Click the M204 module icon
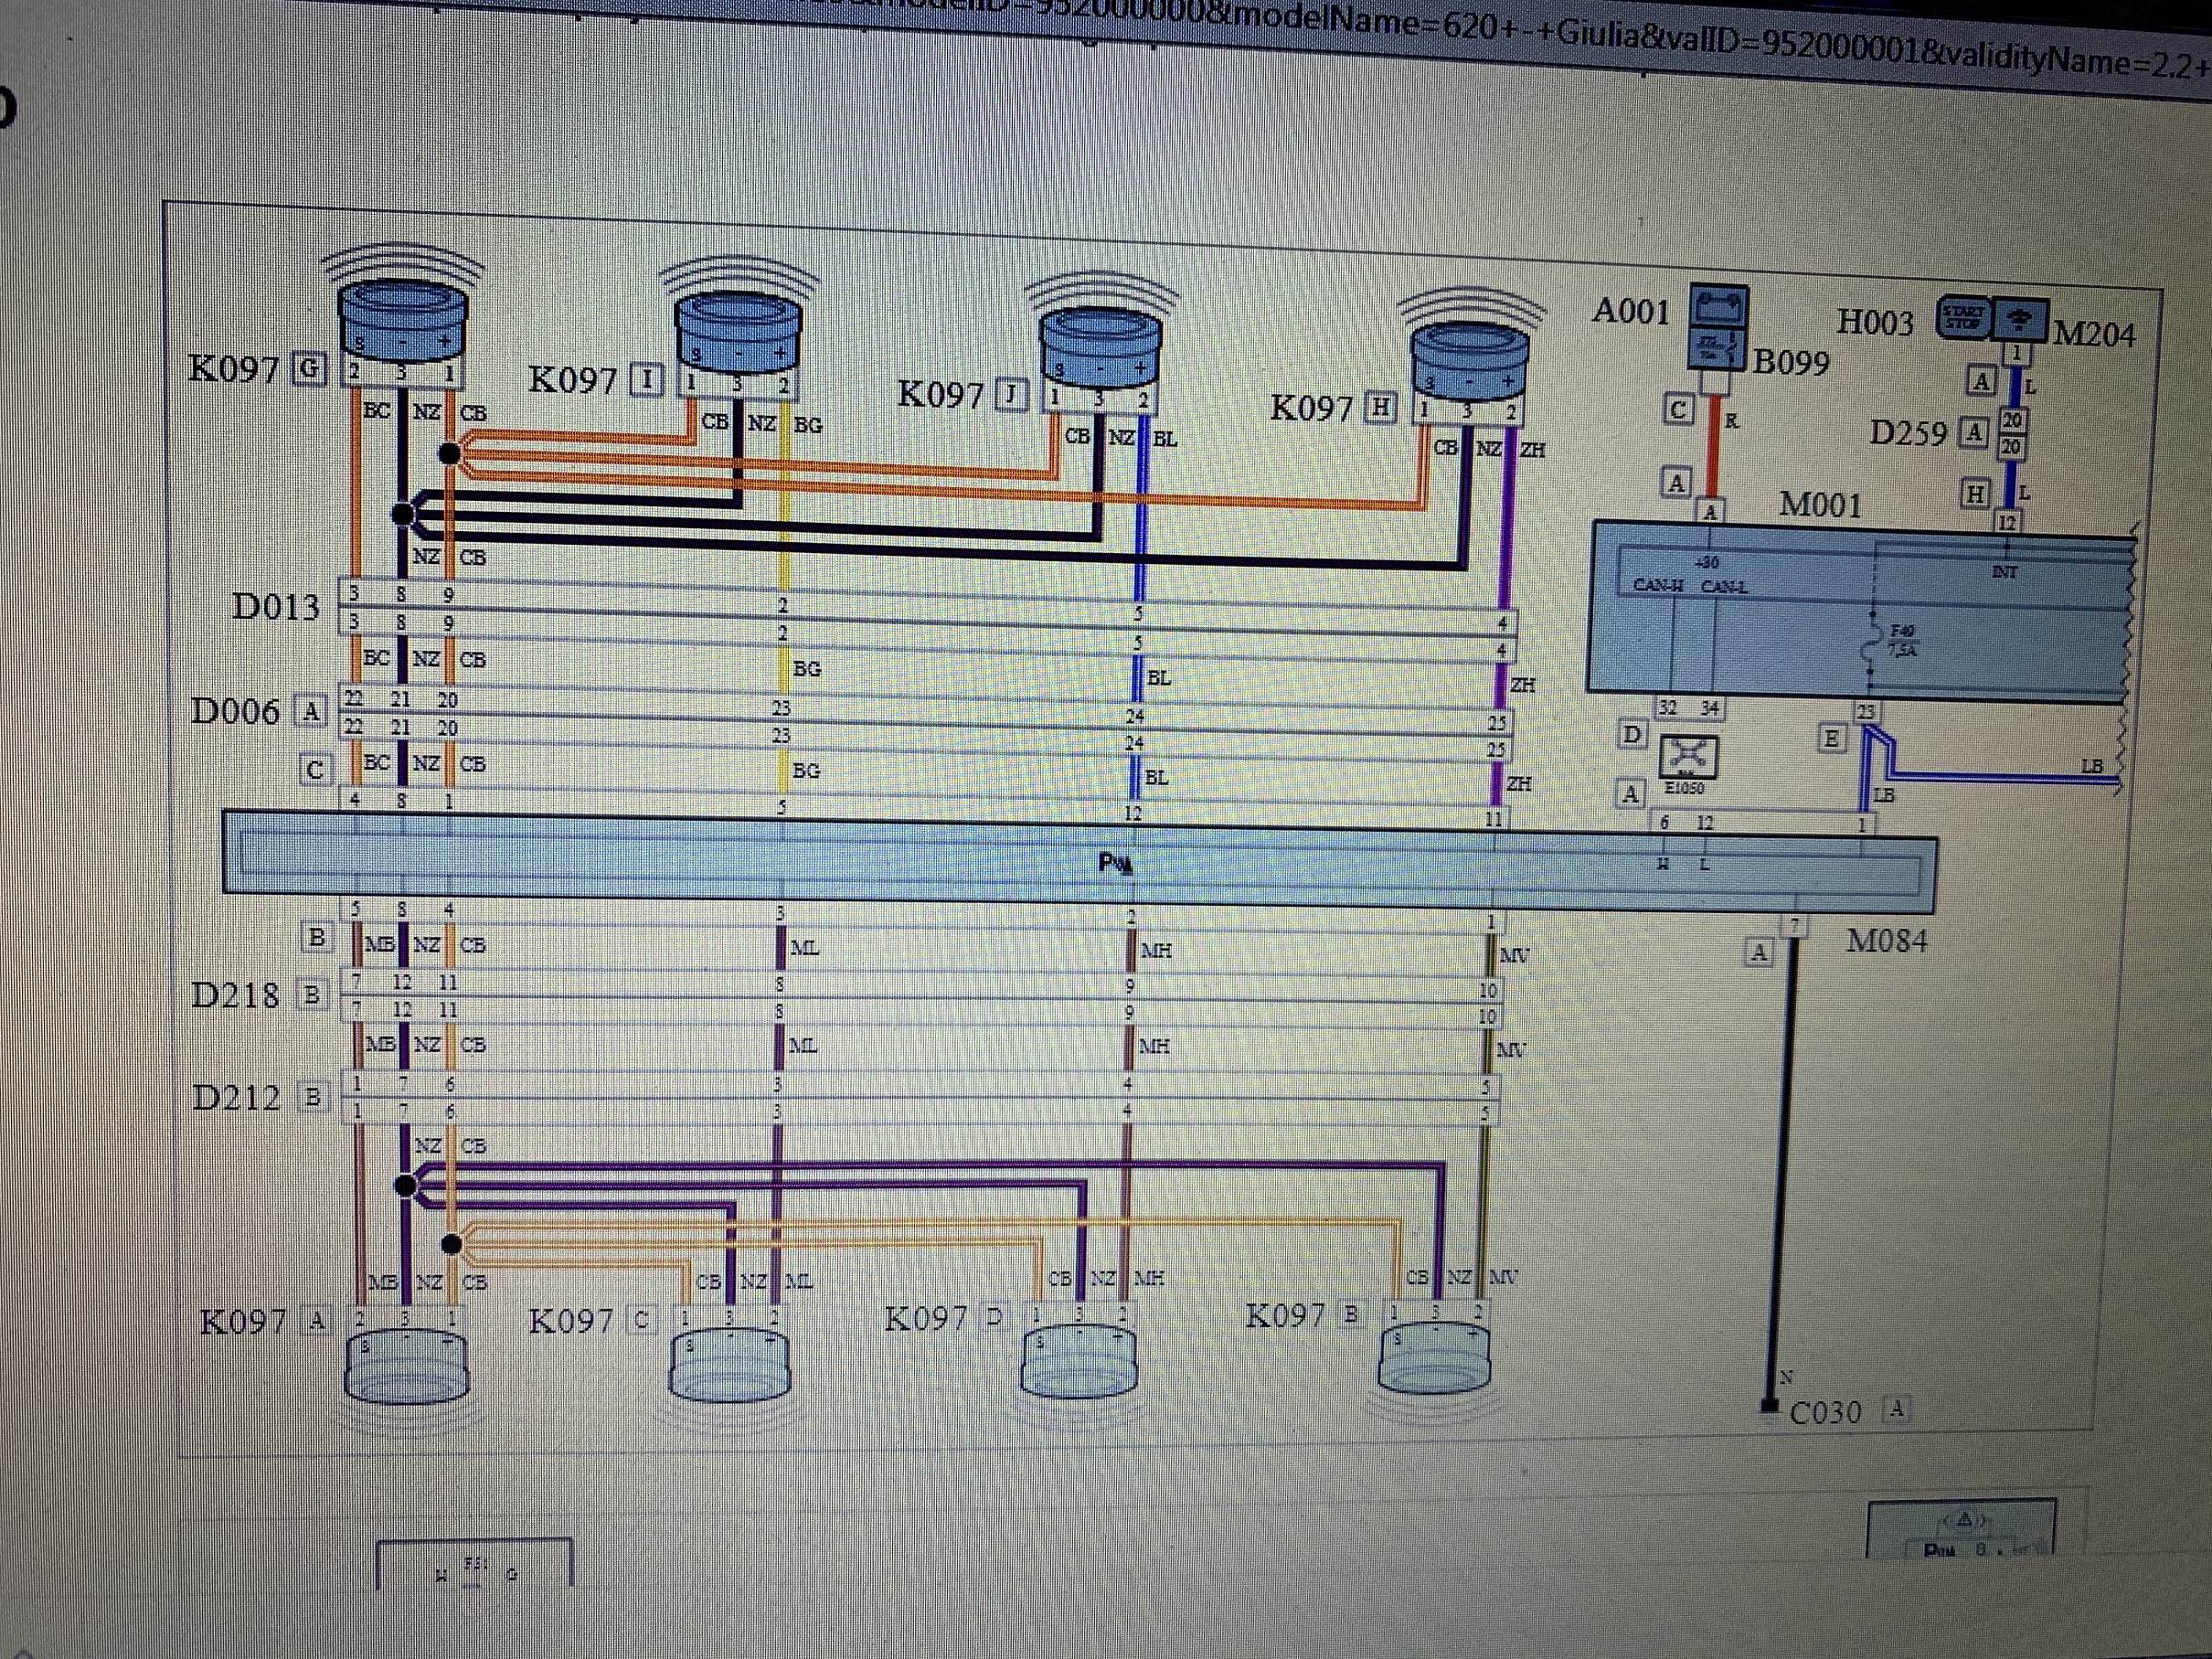The image size is (2212, 1659). (x=2020, y=319)
